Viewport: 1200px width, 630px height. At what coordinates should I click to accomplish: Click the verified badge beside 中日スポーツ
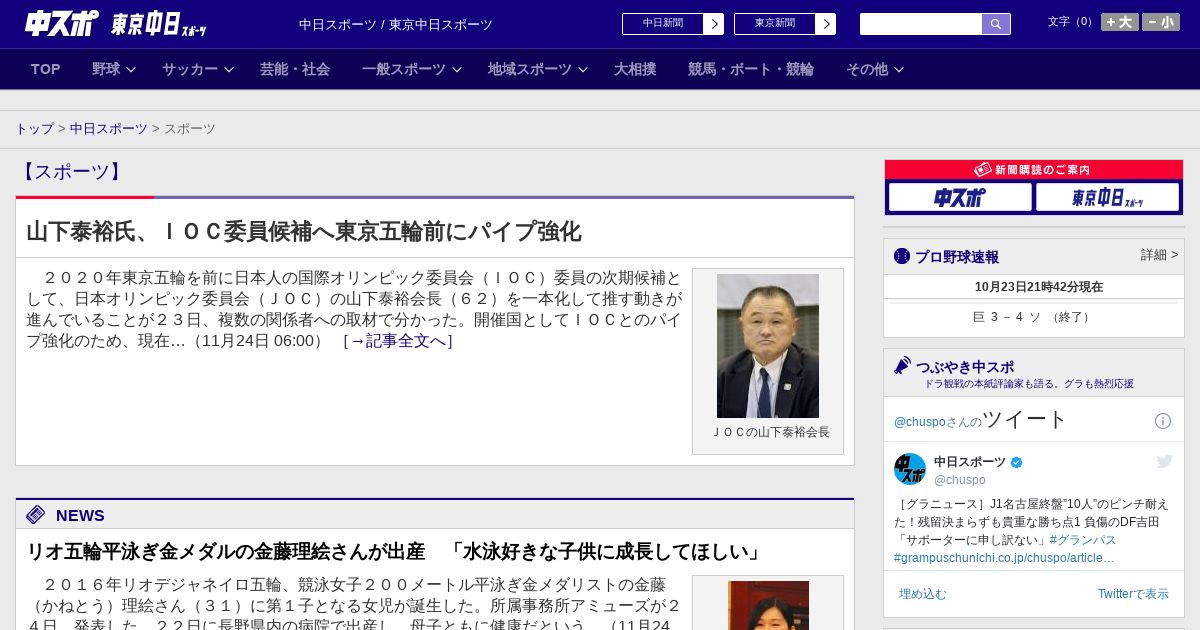coord(1017,462)
